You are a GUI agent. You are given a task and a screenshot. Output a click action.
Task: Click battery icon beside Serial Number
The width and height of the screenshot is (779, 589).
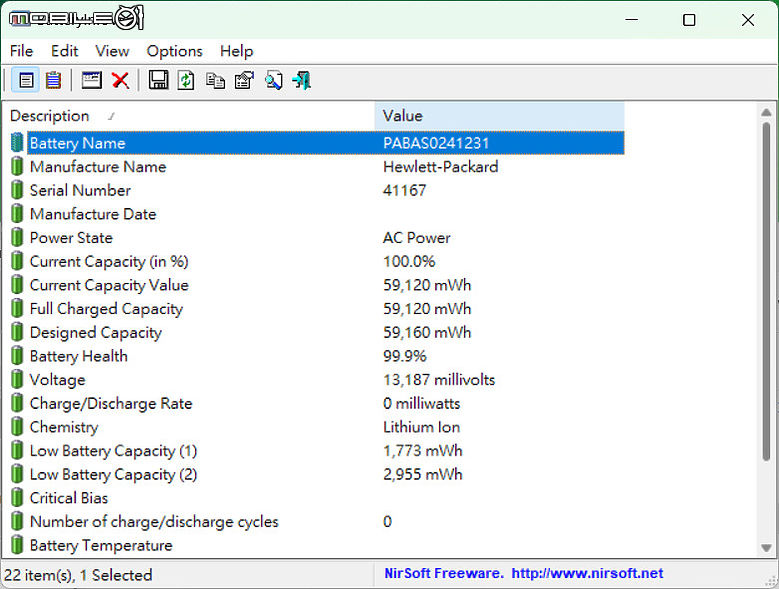coord(17,190)
